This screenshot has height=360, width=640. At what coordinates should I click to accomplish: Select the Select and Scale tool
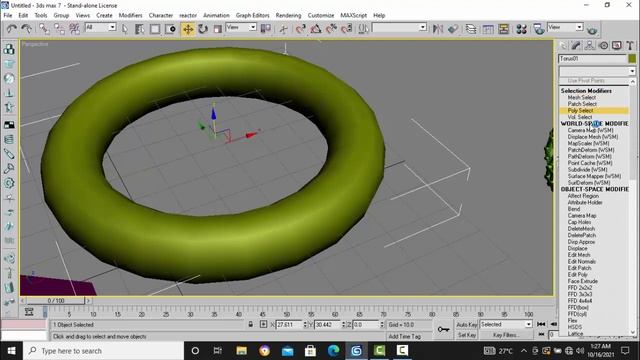[218, 29]
